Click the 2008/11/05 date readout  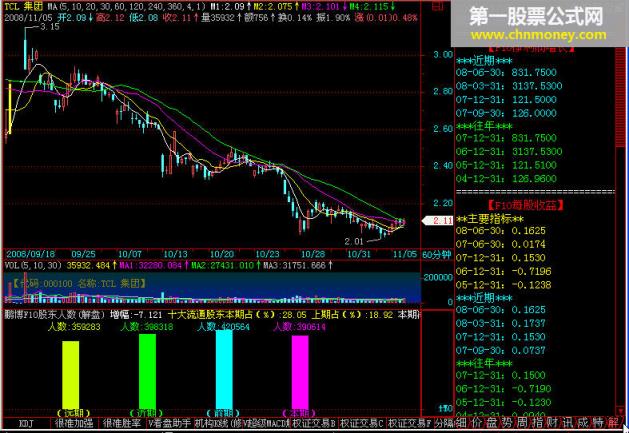(x=28, y=18)
